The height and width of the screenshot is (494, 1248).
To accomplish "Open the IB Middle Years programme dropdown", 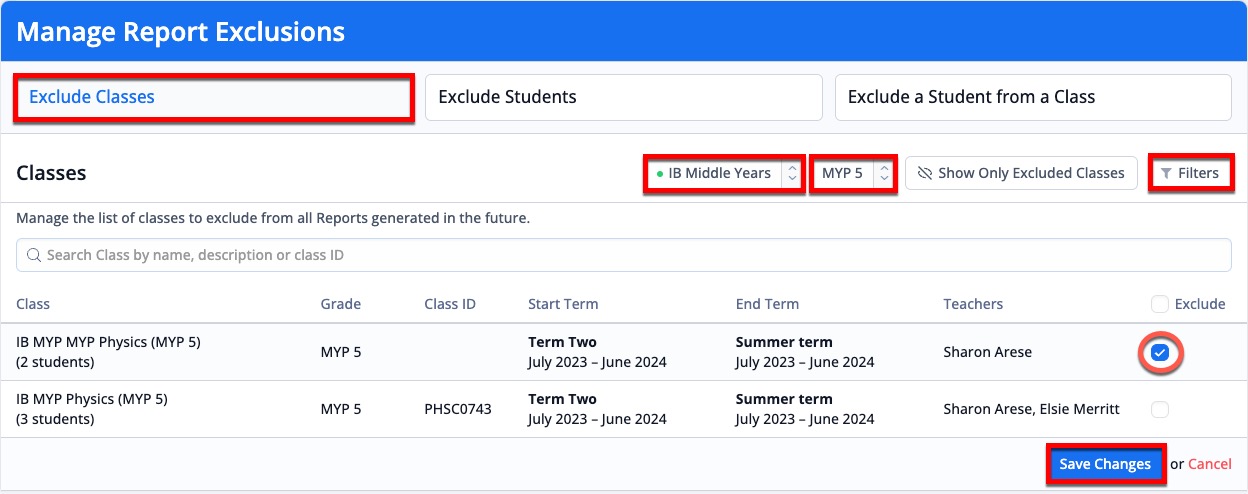I will [724, 173].
